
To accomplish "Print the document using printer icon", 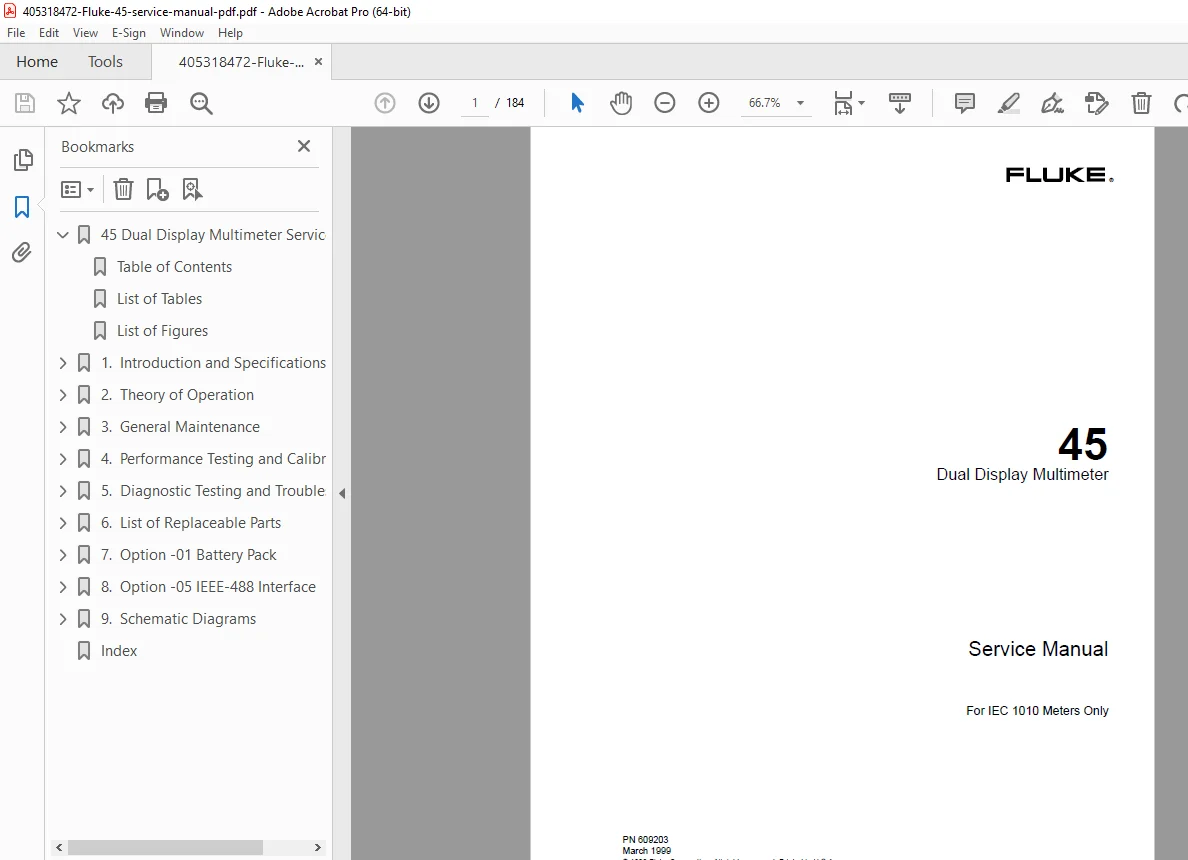I will (156, 103).
